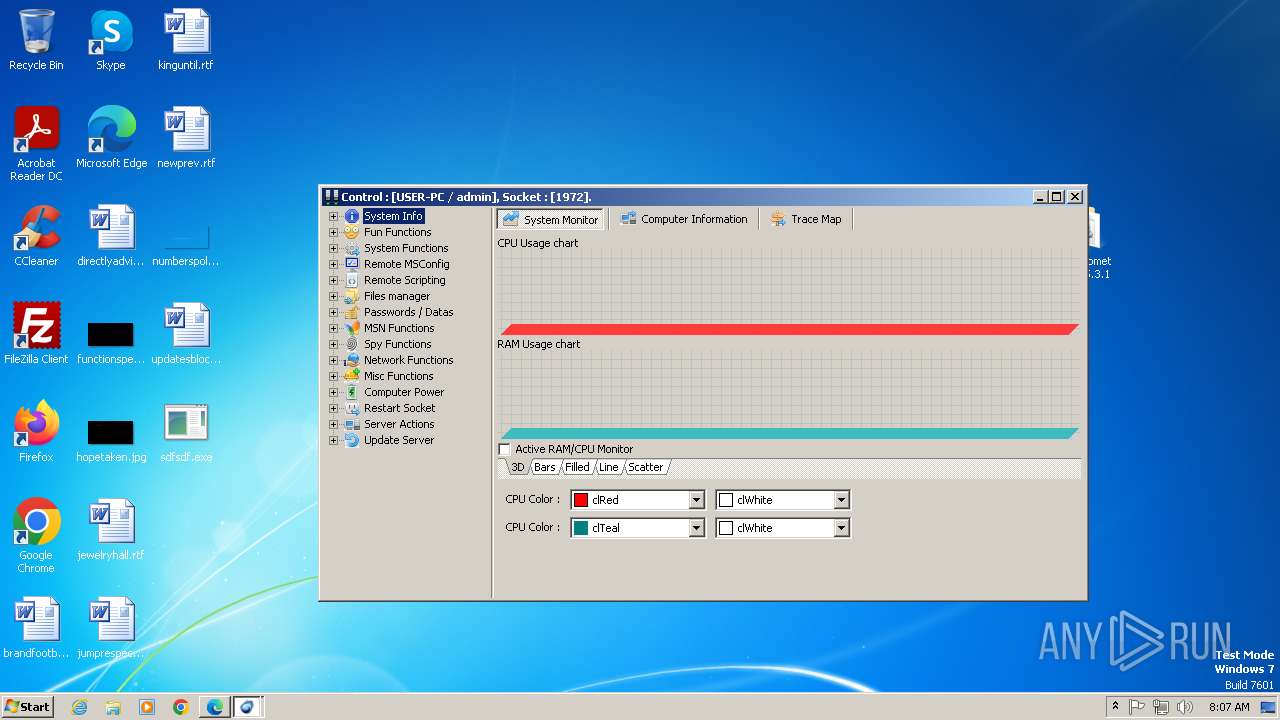
Task: Click the volume speaker tray icon
Action: click(1185, 707)
